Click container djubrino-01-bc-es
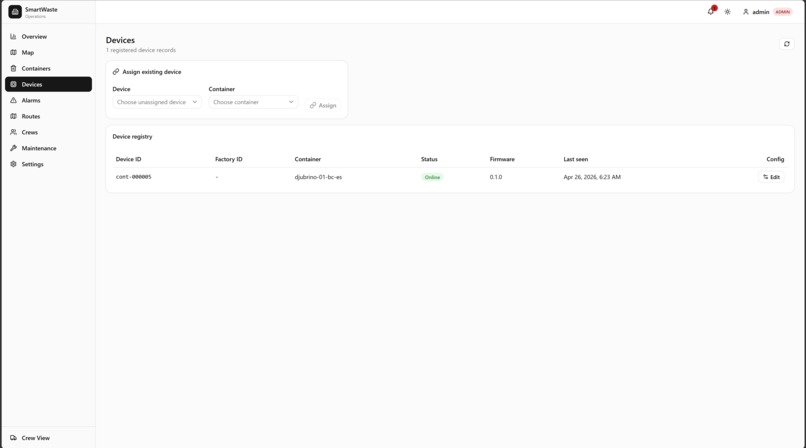 (x=318, y=177)
